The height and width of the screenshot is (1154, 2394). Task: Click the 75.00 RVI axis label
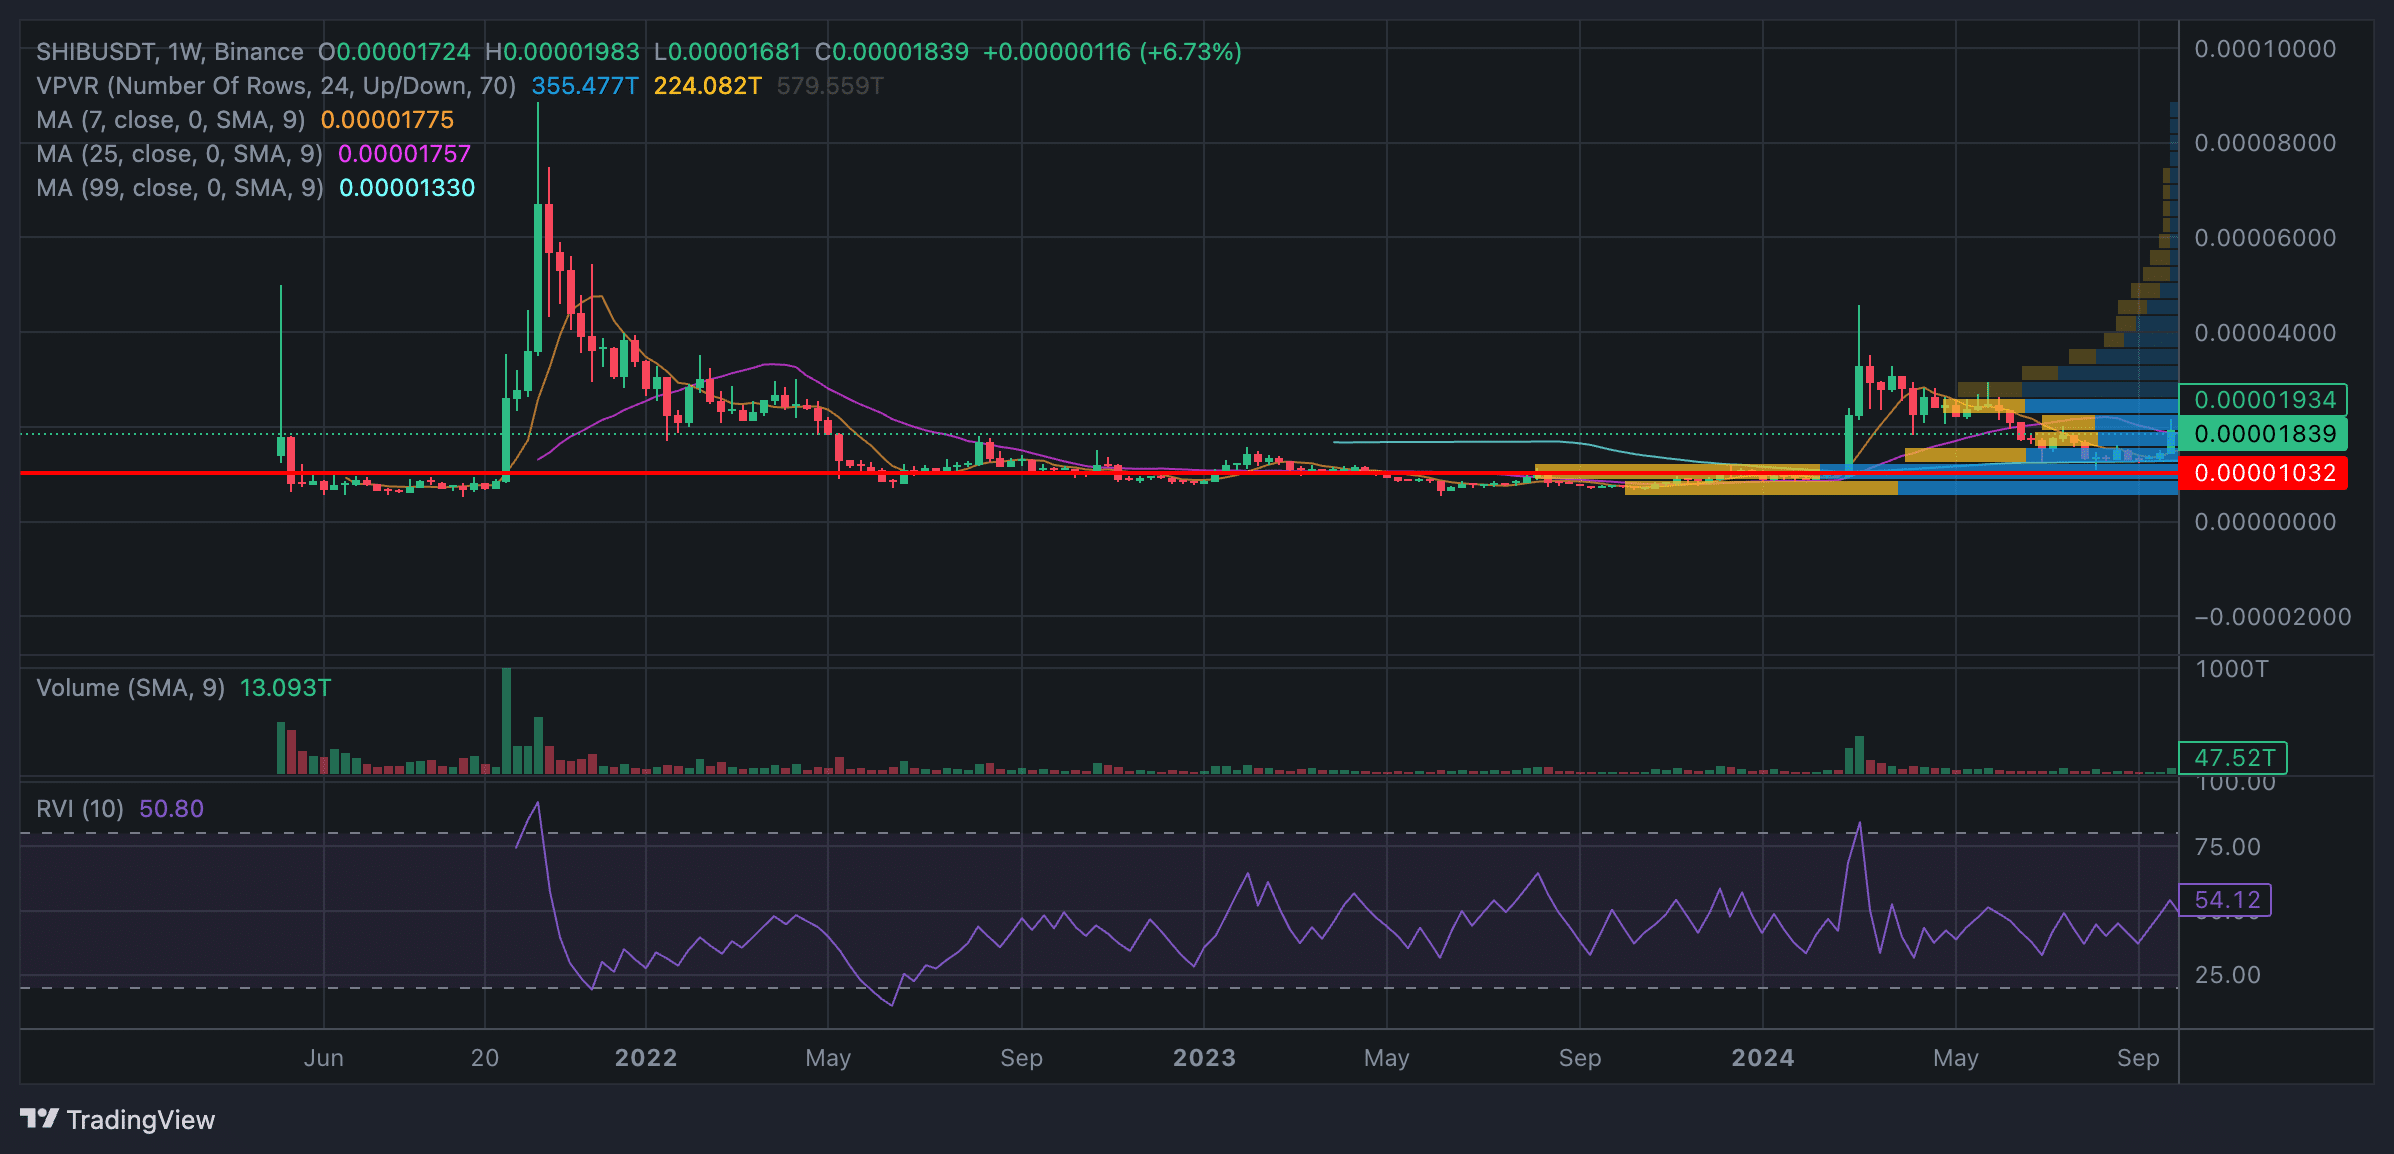click(2227, 847)
